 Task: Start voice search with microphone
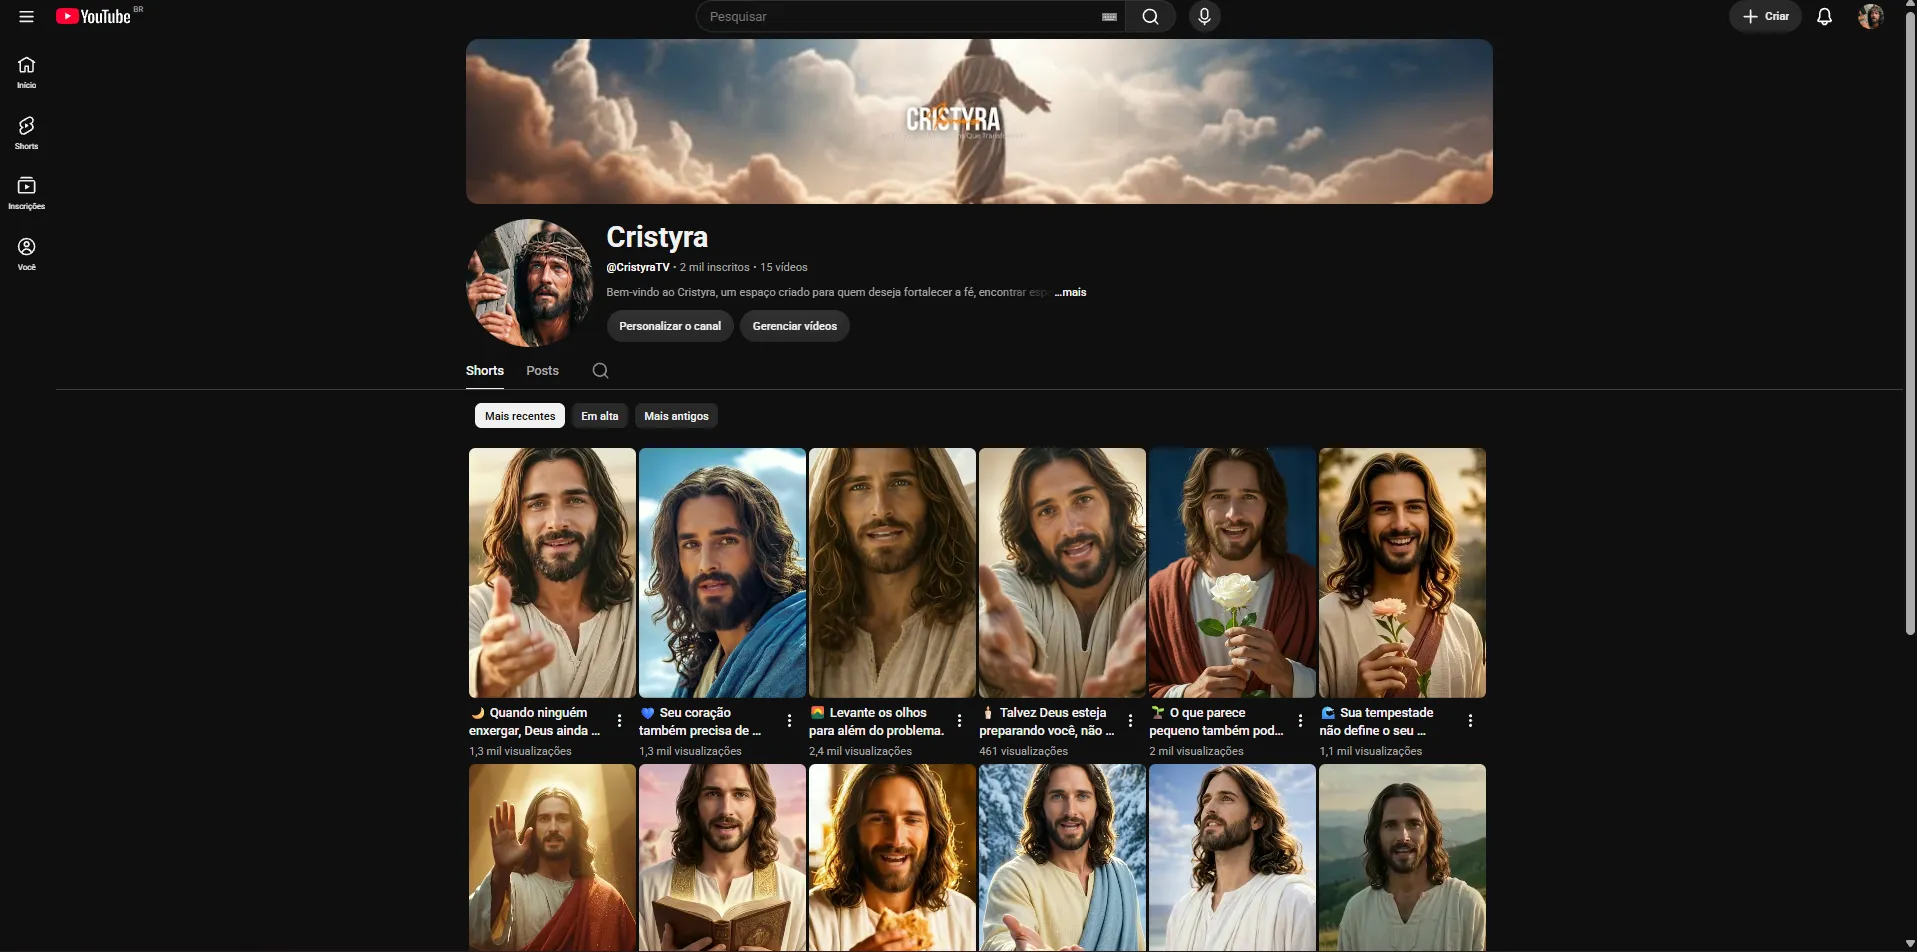1204,17
